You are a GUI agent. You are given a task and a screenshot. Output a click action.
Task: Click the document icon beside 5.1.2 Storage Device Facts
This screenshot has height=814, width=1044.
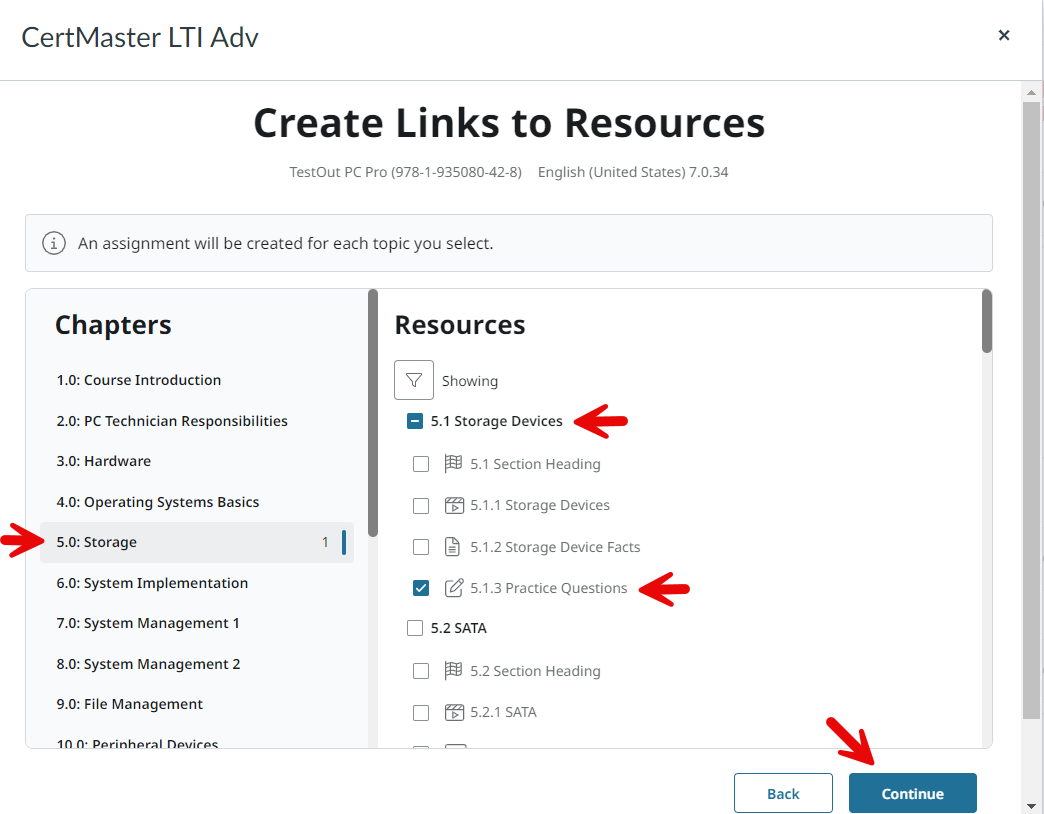point(452,546)
